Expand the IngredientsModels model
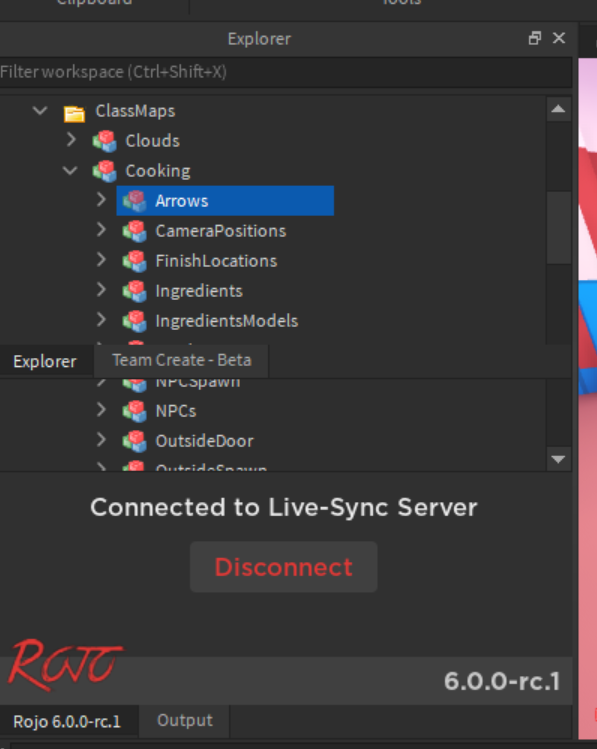 coord(101,319)
